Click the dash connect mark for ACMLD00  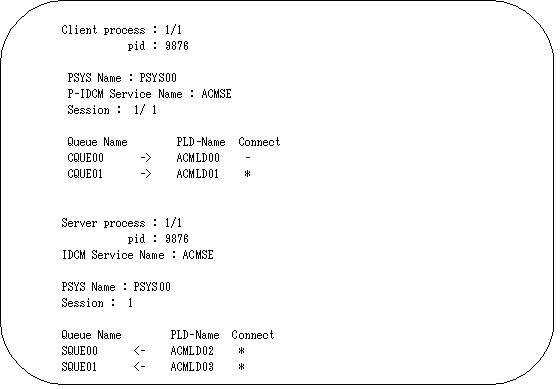point(248,158)
